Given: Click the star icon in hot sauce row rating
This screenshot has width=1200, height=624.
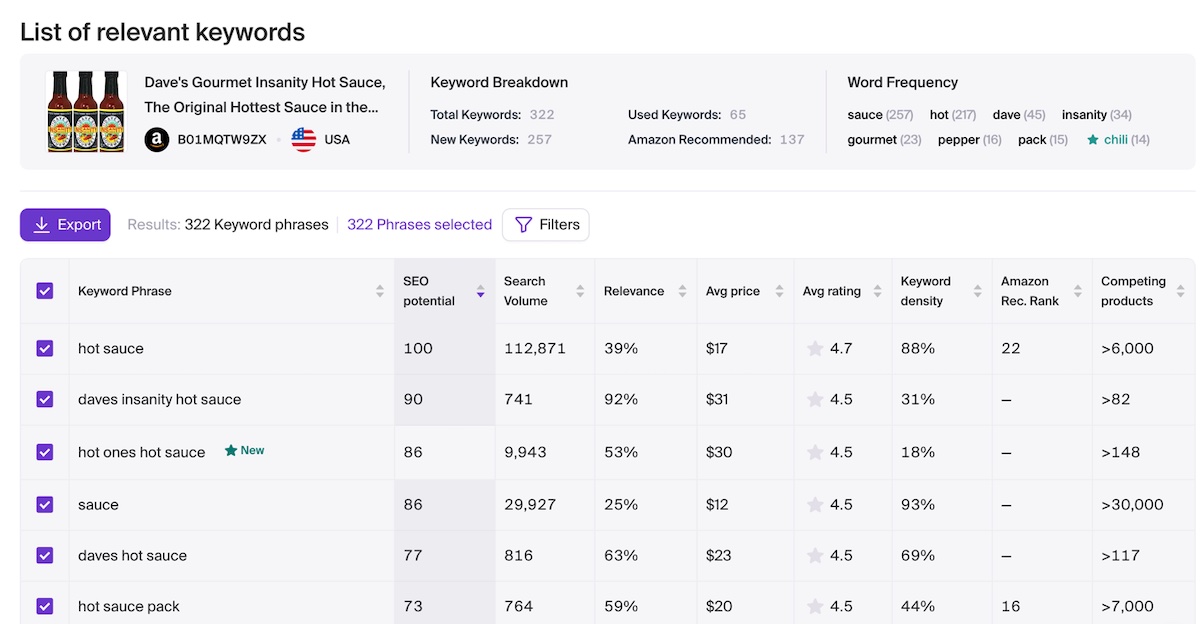Looking at the screenshot, I should click(815, 349).
